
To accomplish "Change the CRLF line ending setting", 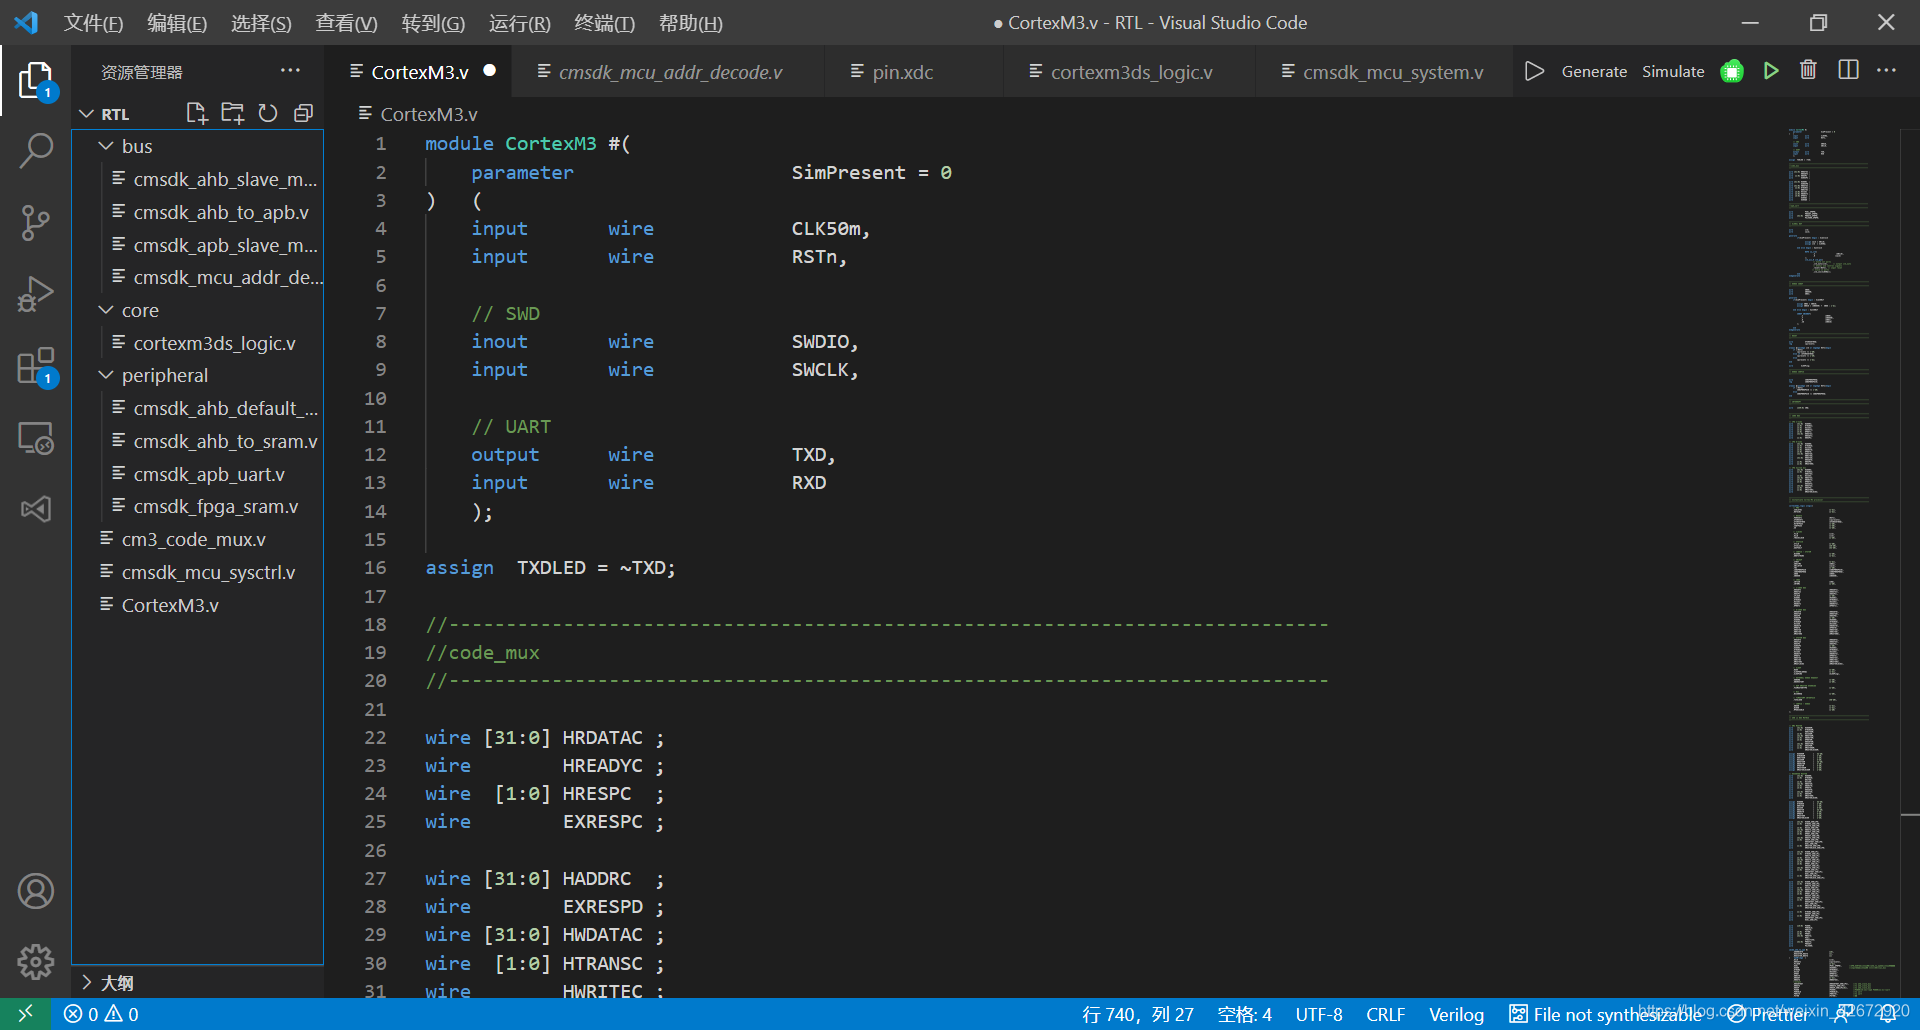I will [1385, 1014].
